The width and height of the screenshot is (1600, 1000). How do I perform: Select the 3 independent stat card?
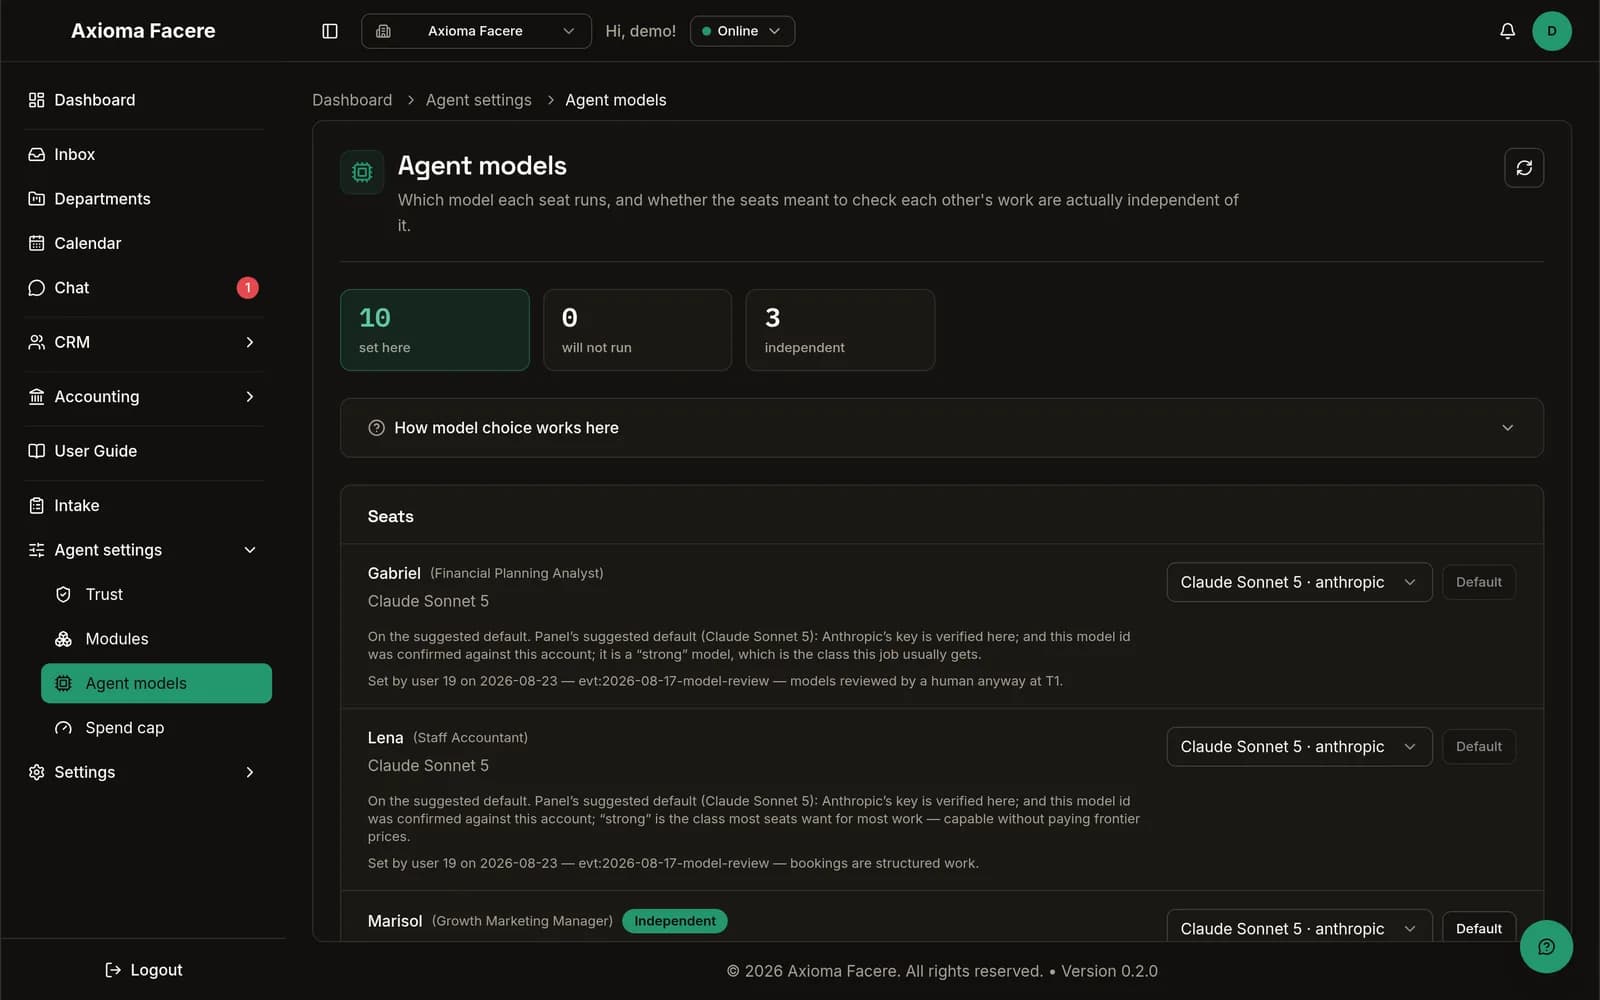click(840, 330)
